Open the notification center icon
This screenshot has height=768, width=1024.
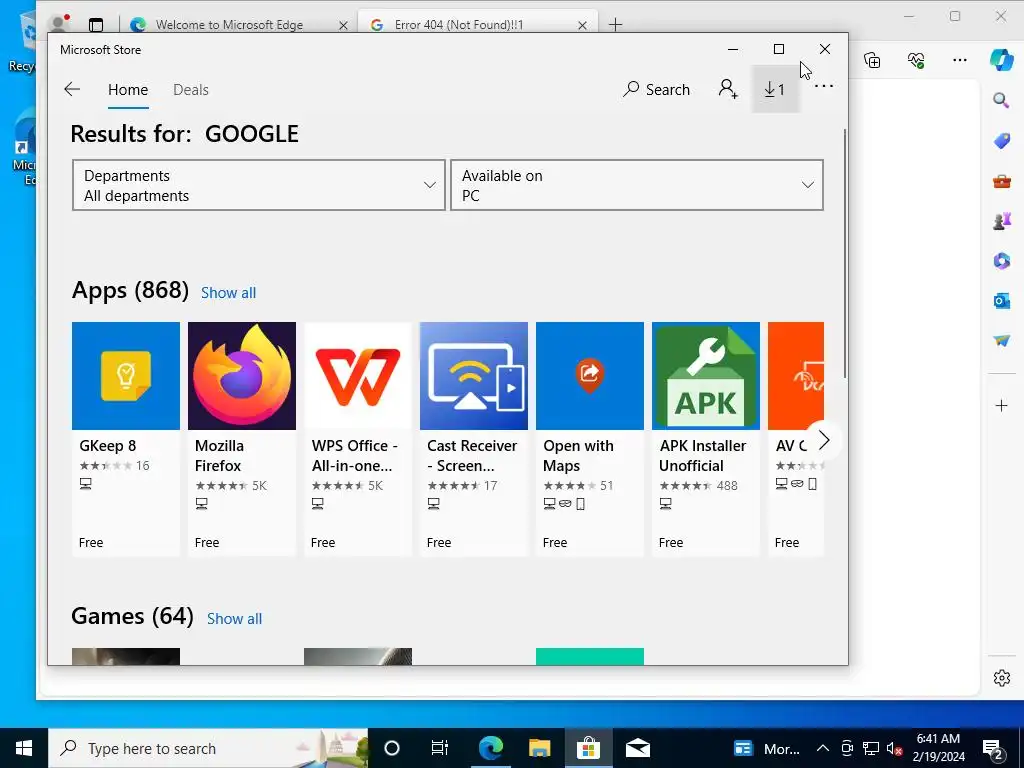(x=993, y=748)
